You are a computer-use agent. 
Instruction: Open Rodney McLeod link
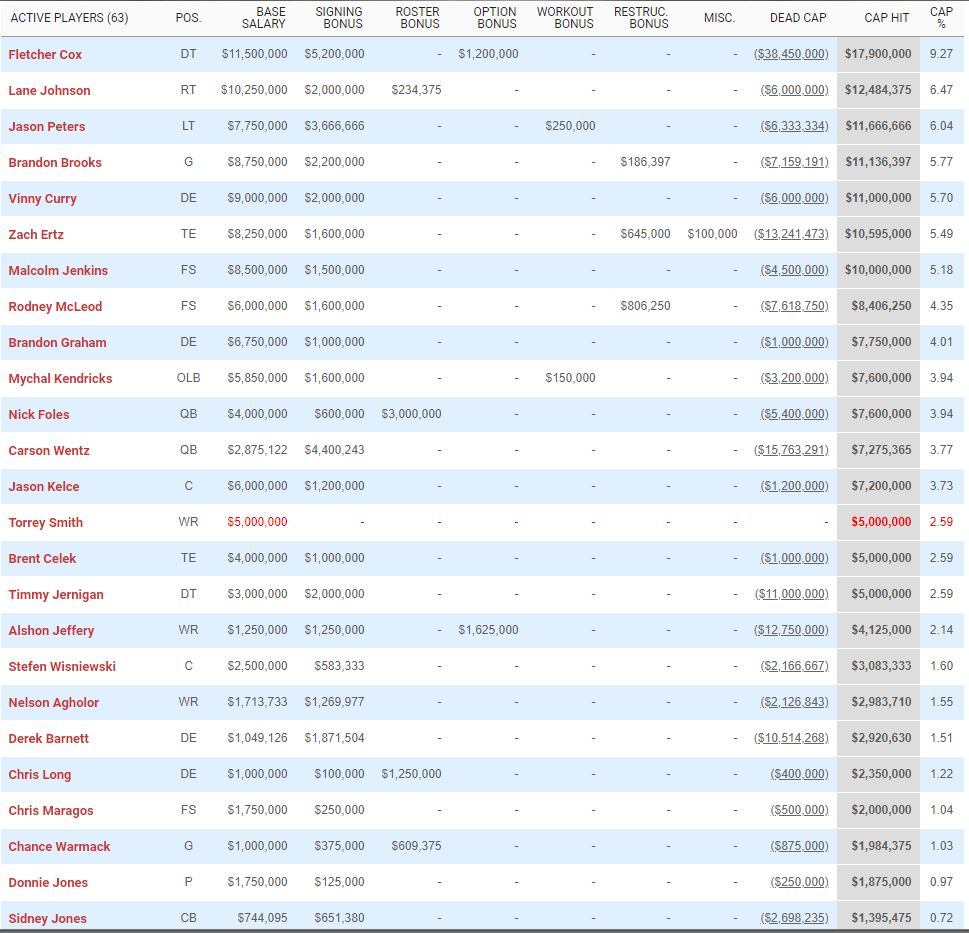coord(55,306)
